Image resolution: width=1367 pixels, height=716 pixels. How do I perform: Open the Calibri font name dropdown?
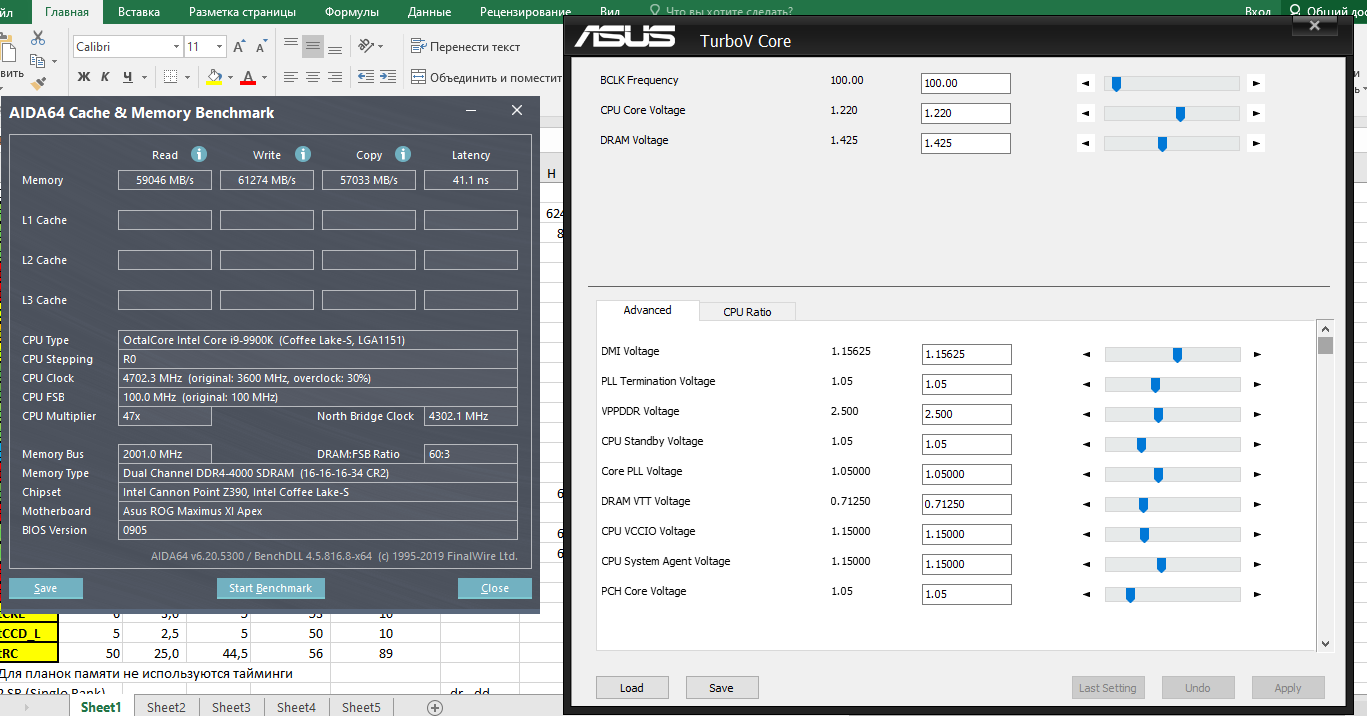[x=176, y=47]
